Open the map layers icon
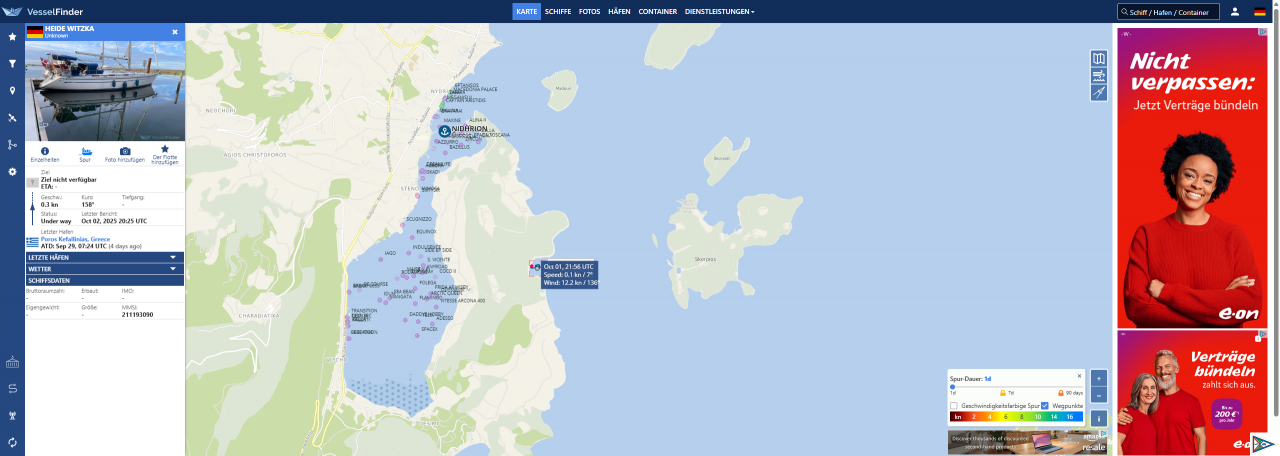1280x456 pixels. pos(1099,59)
